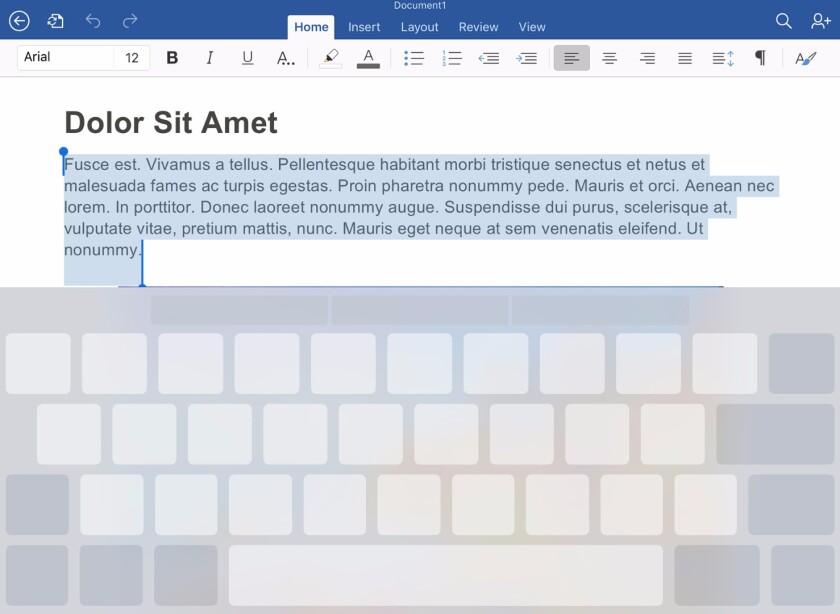Change font size 12

point(132,57)
